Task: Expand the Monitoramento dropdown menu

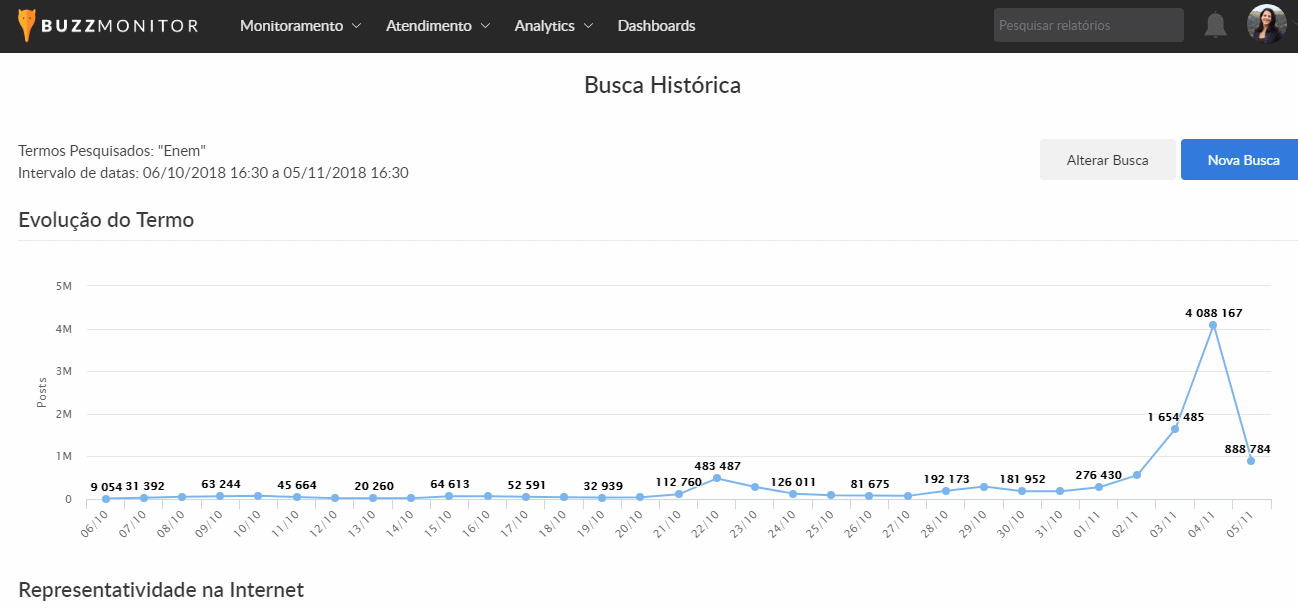Action: tap(300, 26)
